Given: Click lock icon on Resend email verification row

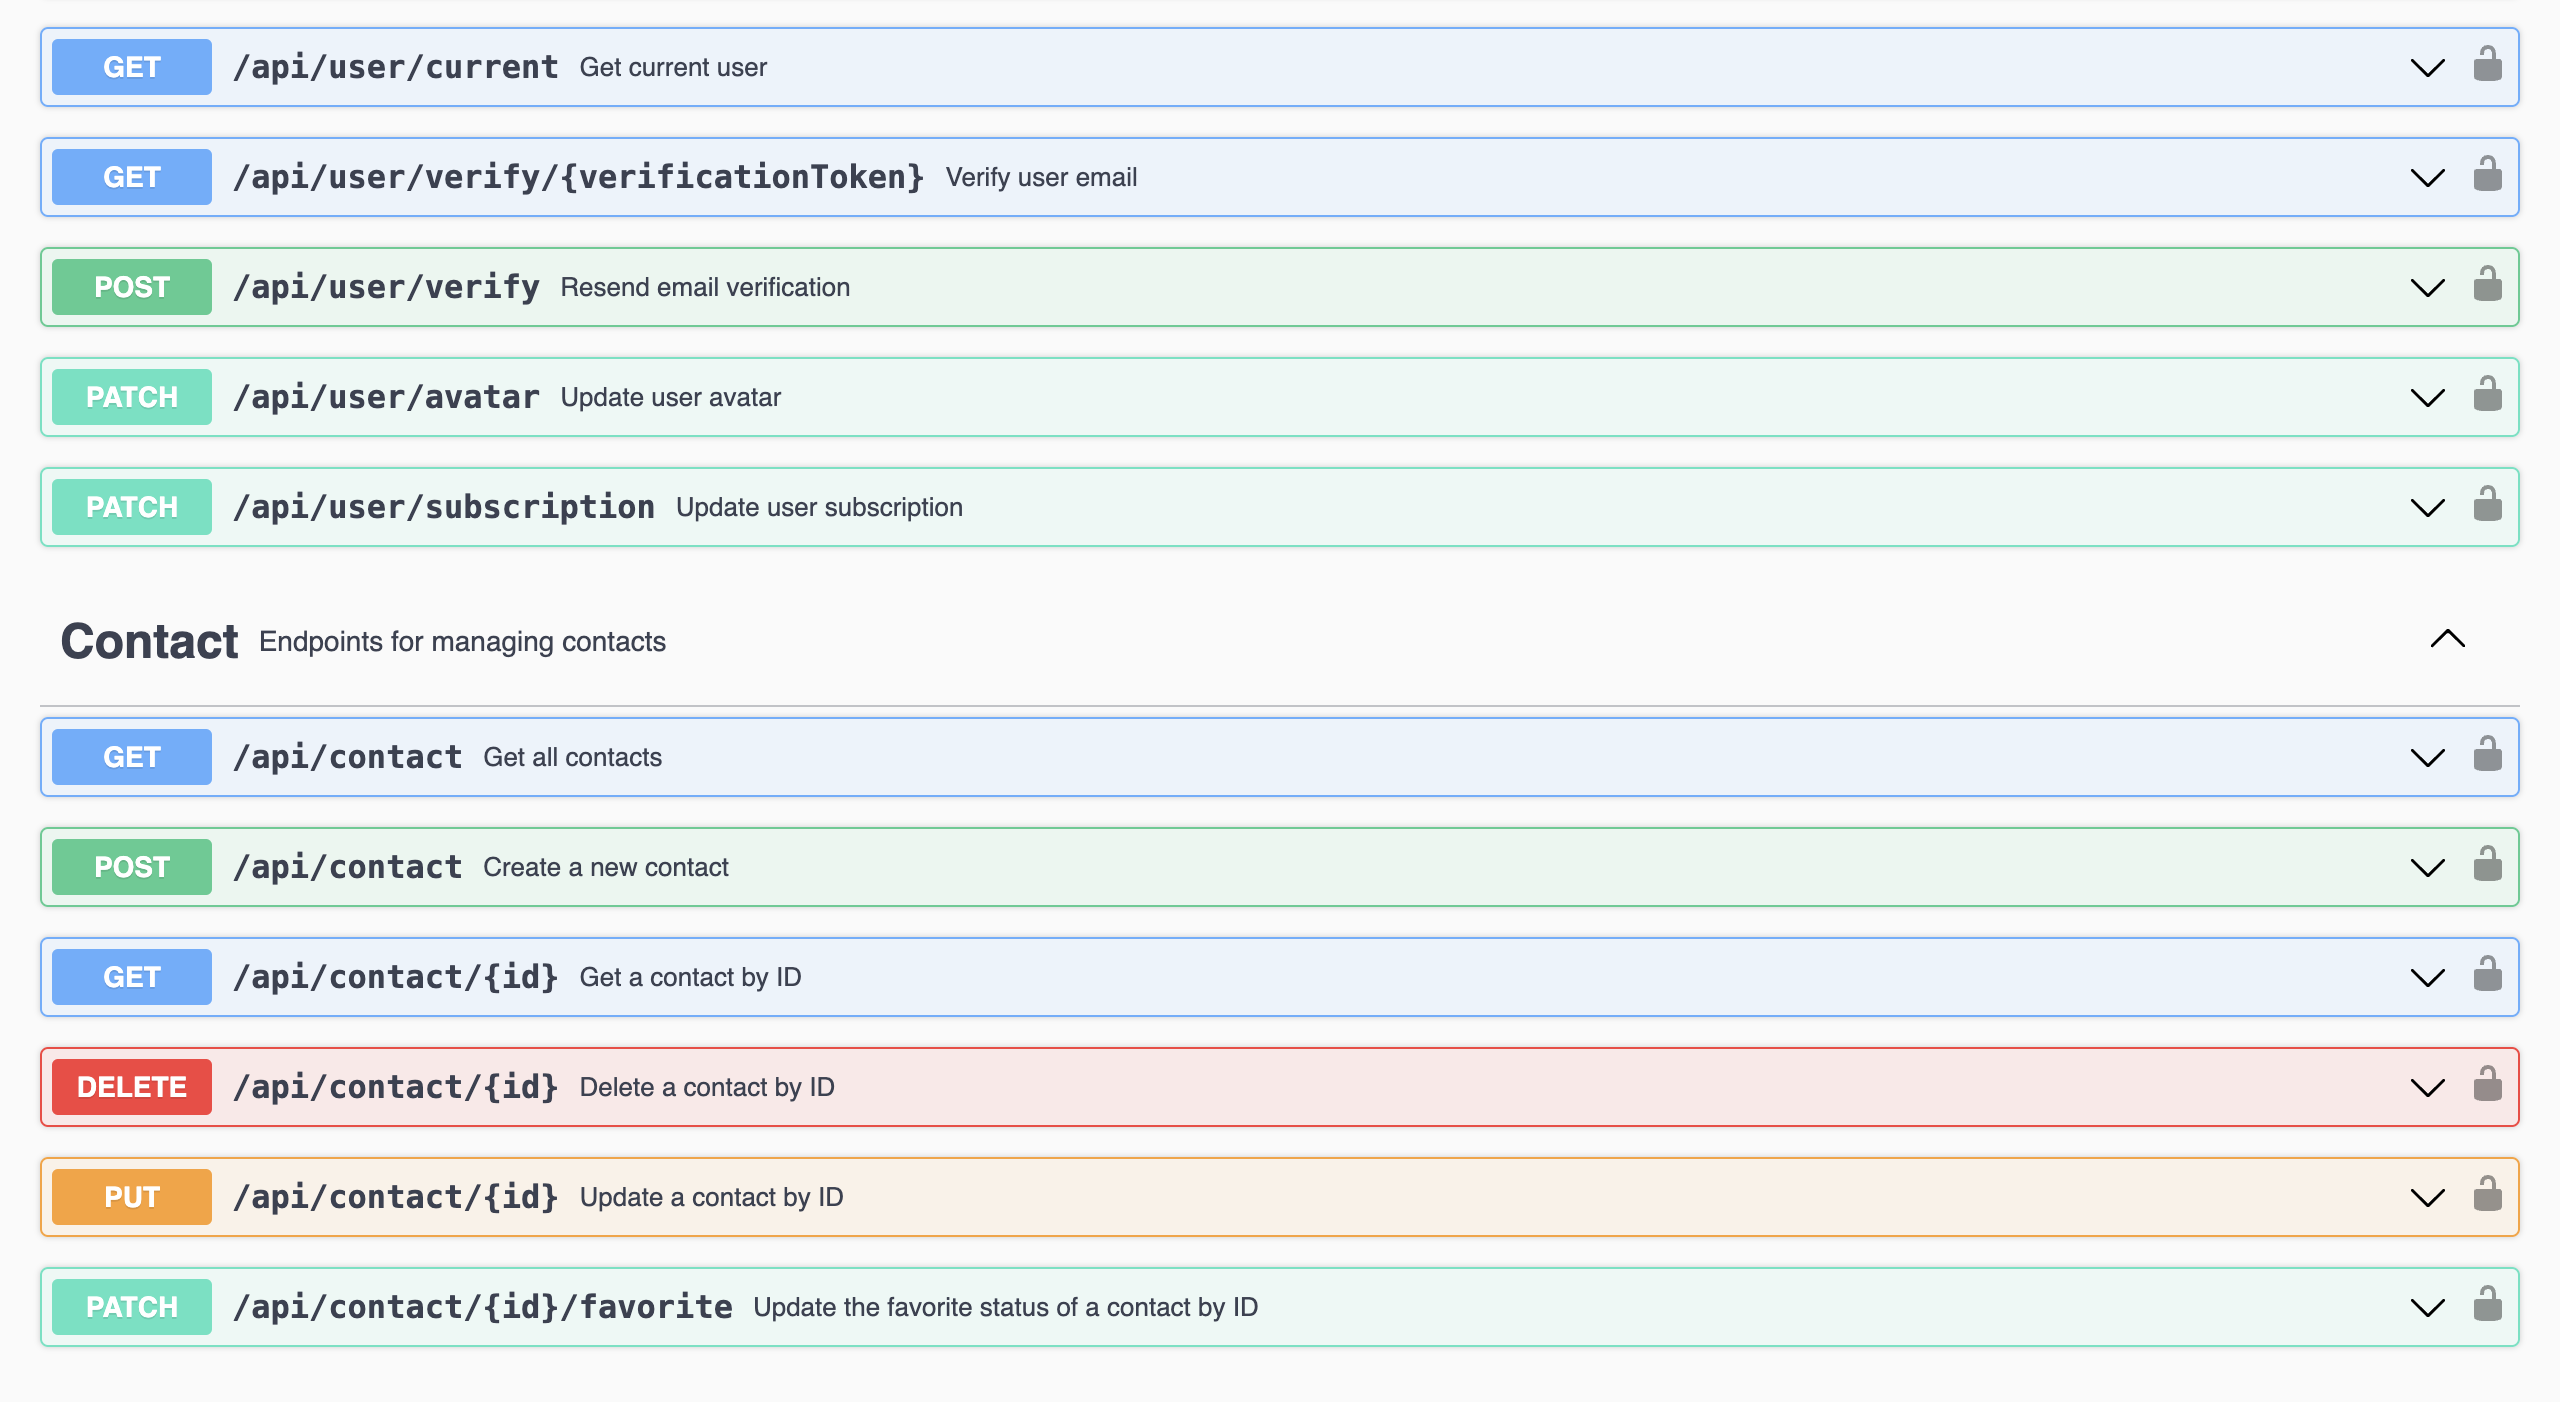Looking at the screenshot, I should pos(2487,285).
